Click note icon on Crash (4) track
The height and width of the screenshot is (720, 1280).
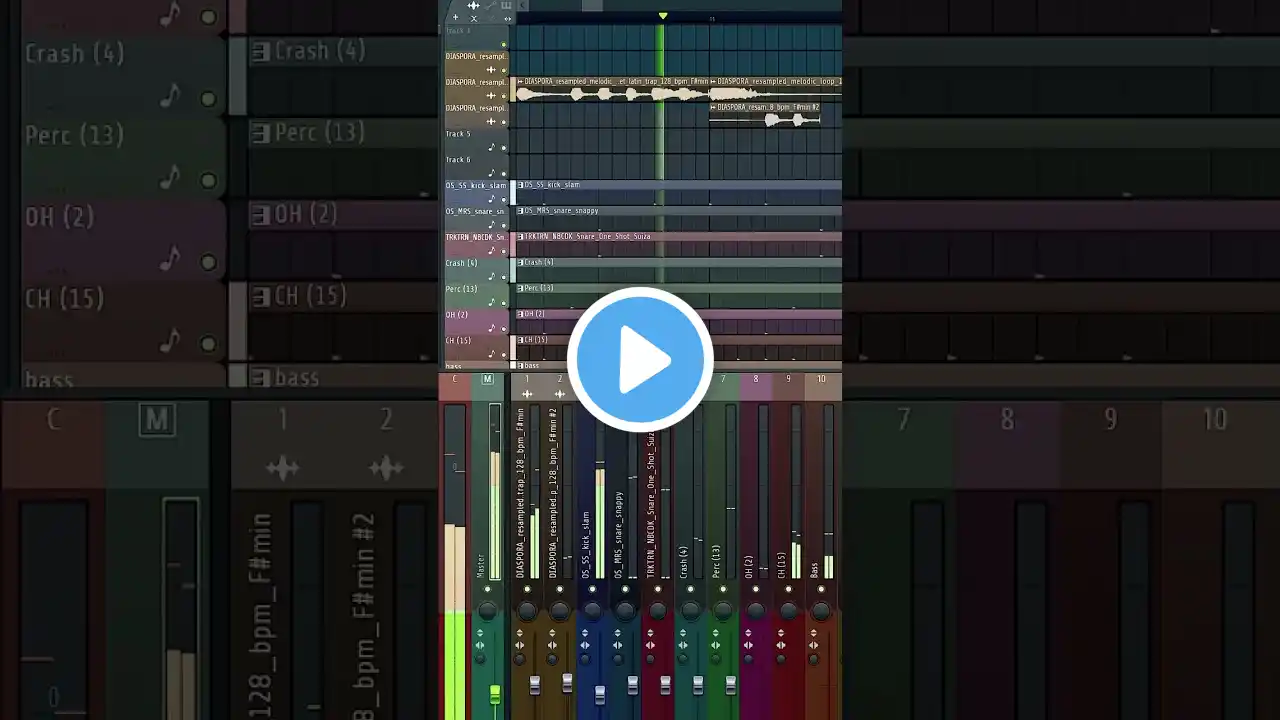491,276
